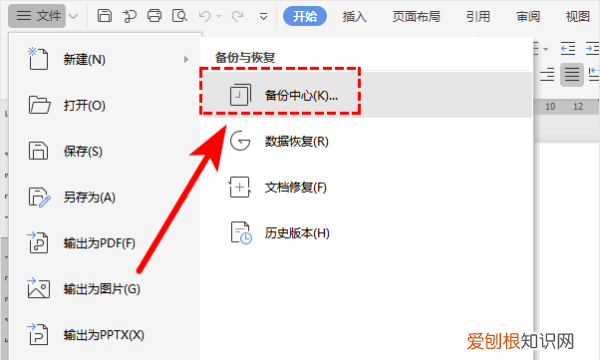Click the print icon in quick toolbar
The height and width of the screenshot is (360, 600).
tap(155, 16)
